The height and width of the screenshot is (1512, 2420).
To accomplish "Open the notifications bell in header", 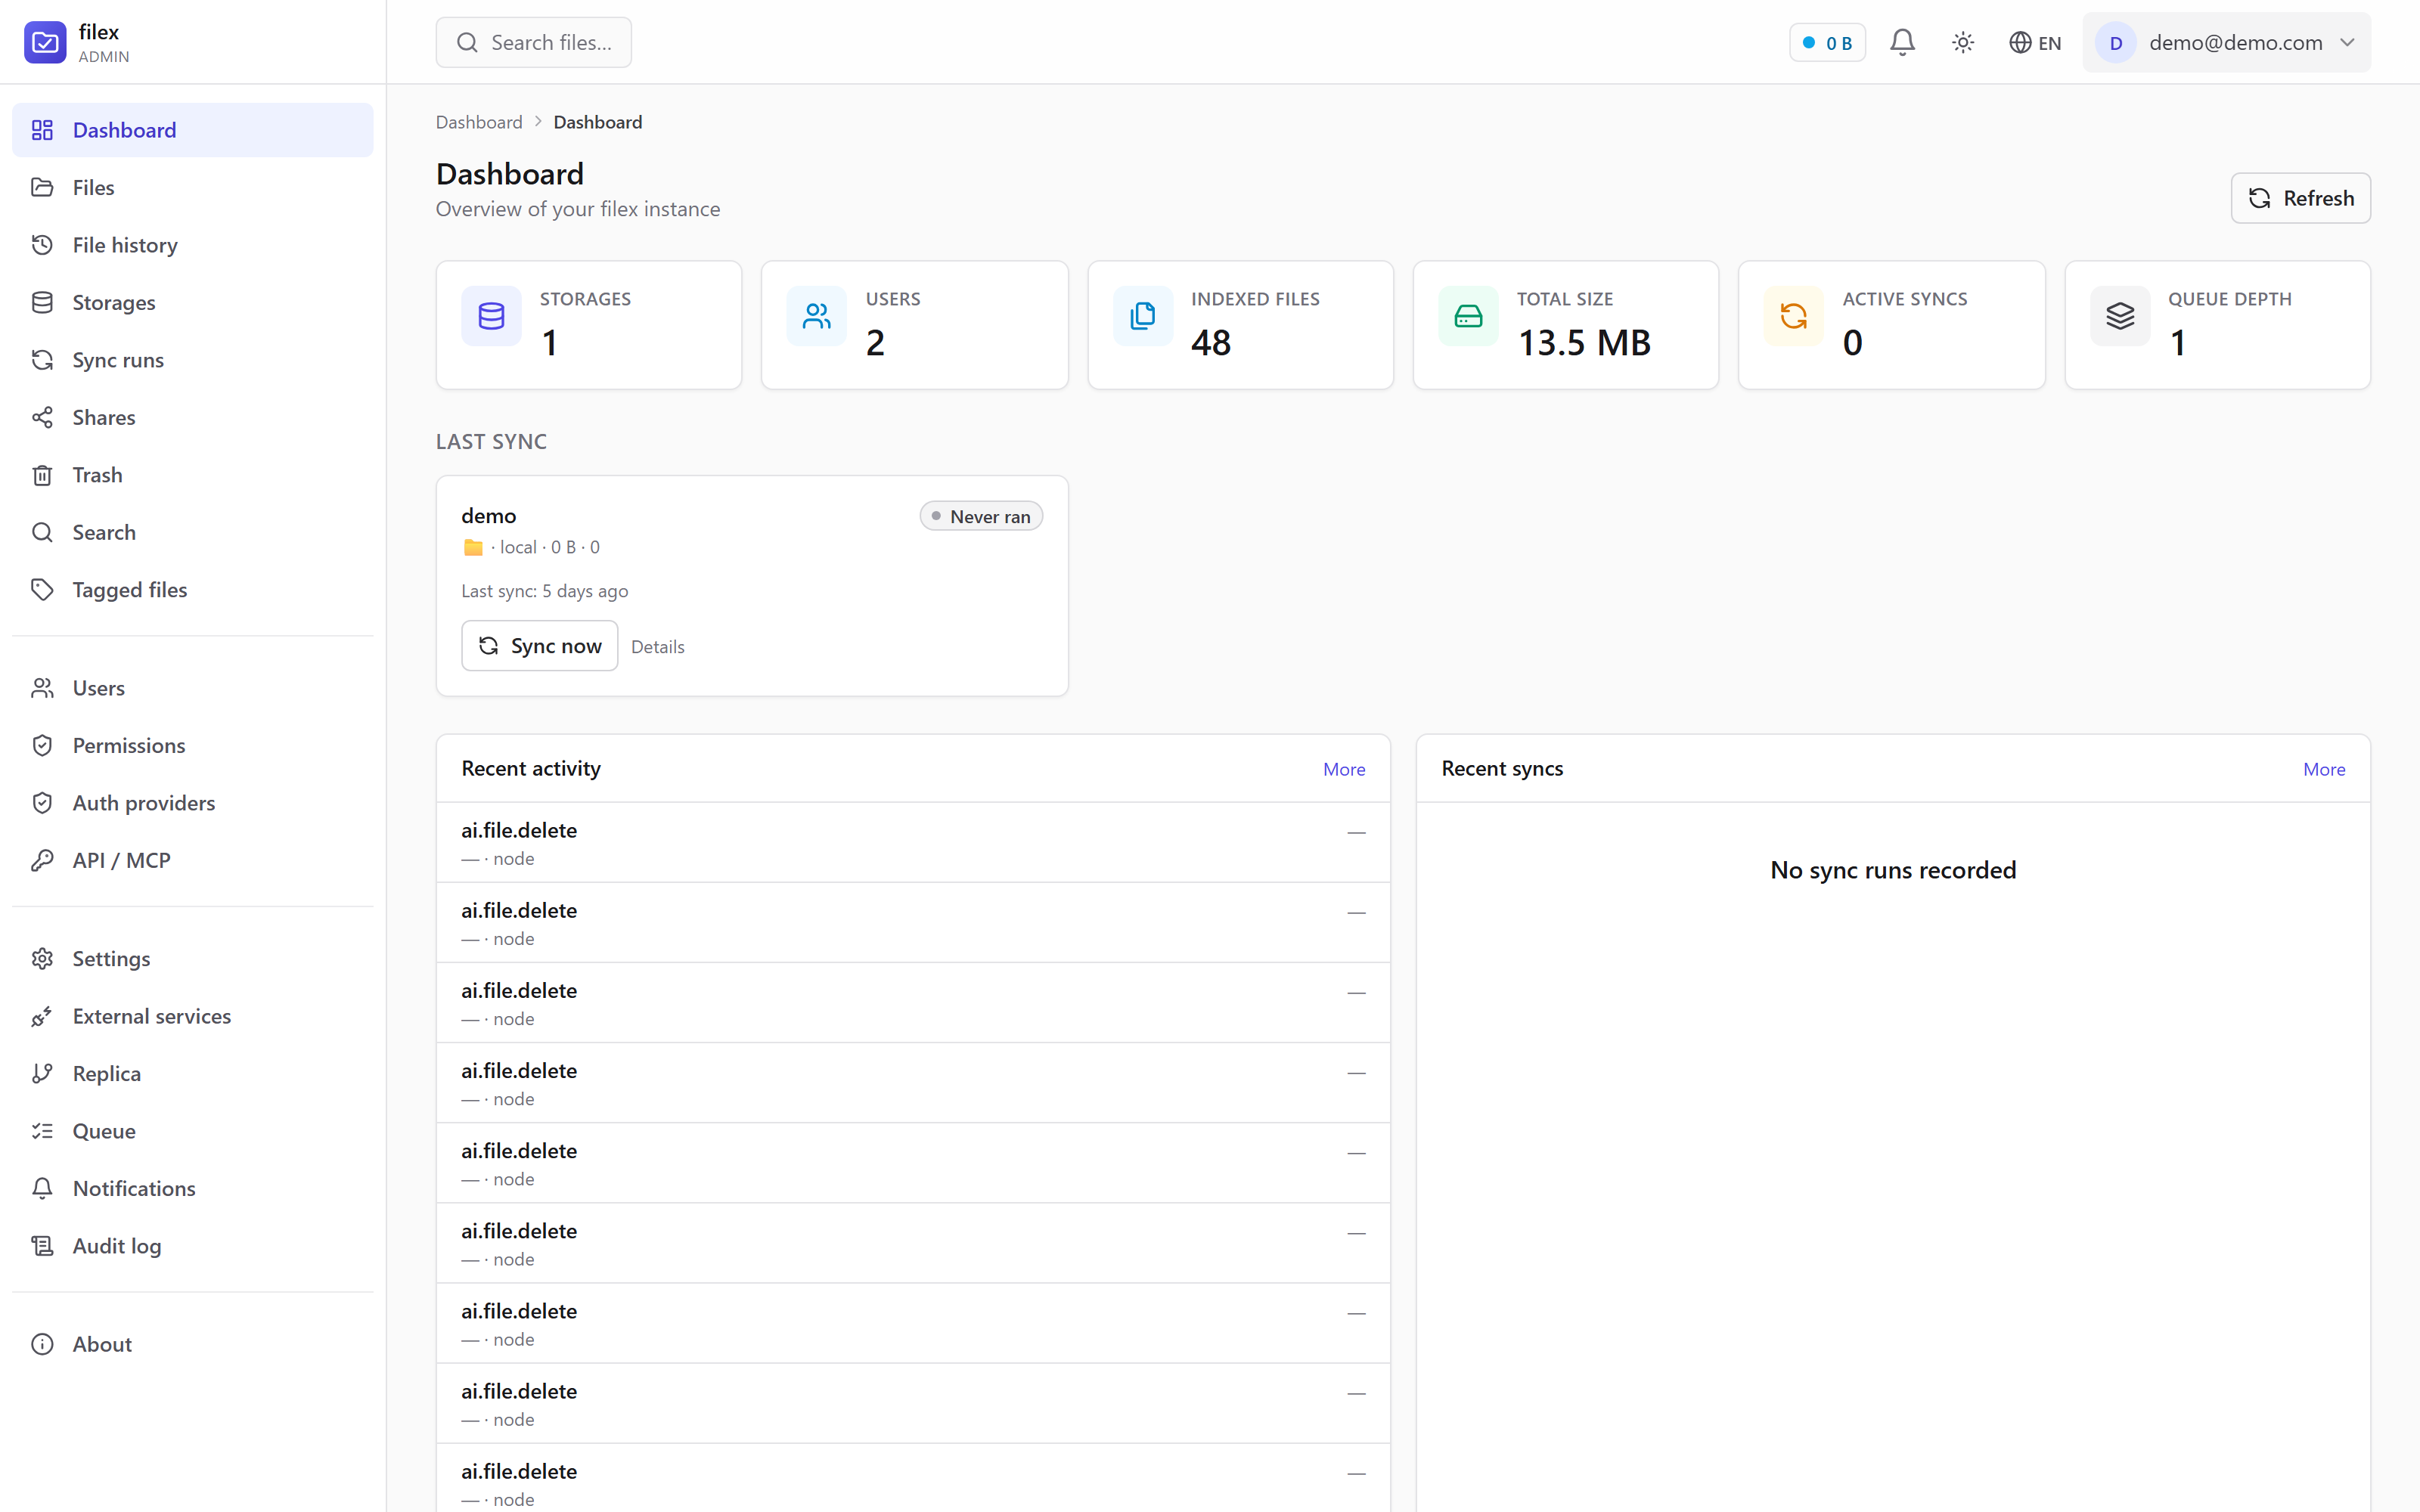I will [x=1902, y=42].
